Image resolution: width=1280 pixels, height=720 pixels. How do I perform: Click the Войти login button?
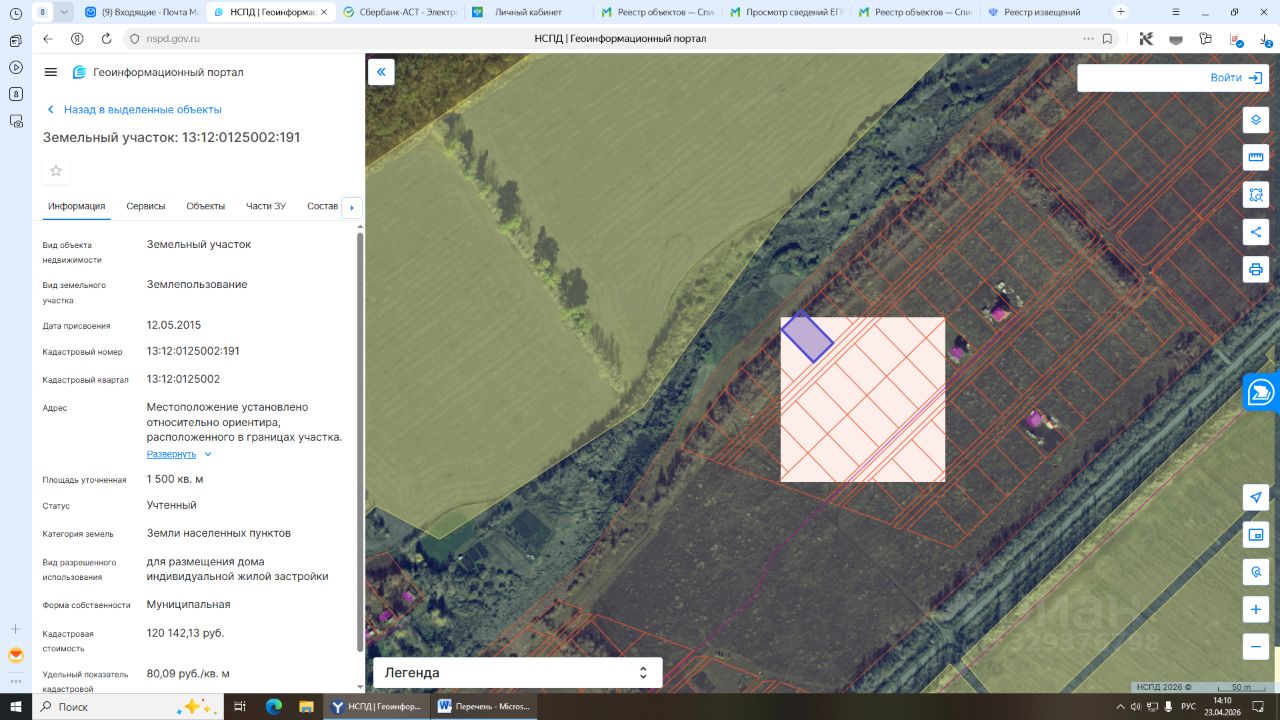(1236, 78)
